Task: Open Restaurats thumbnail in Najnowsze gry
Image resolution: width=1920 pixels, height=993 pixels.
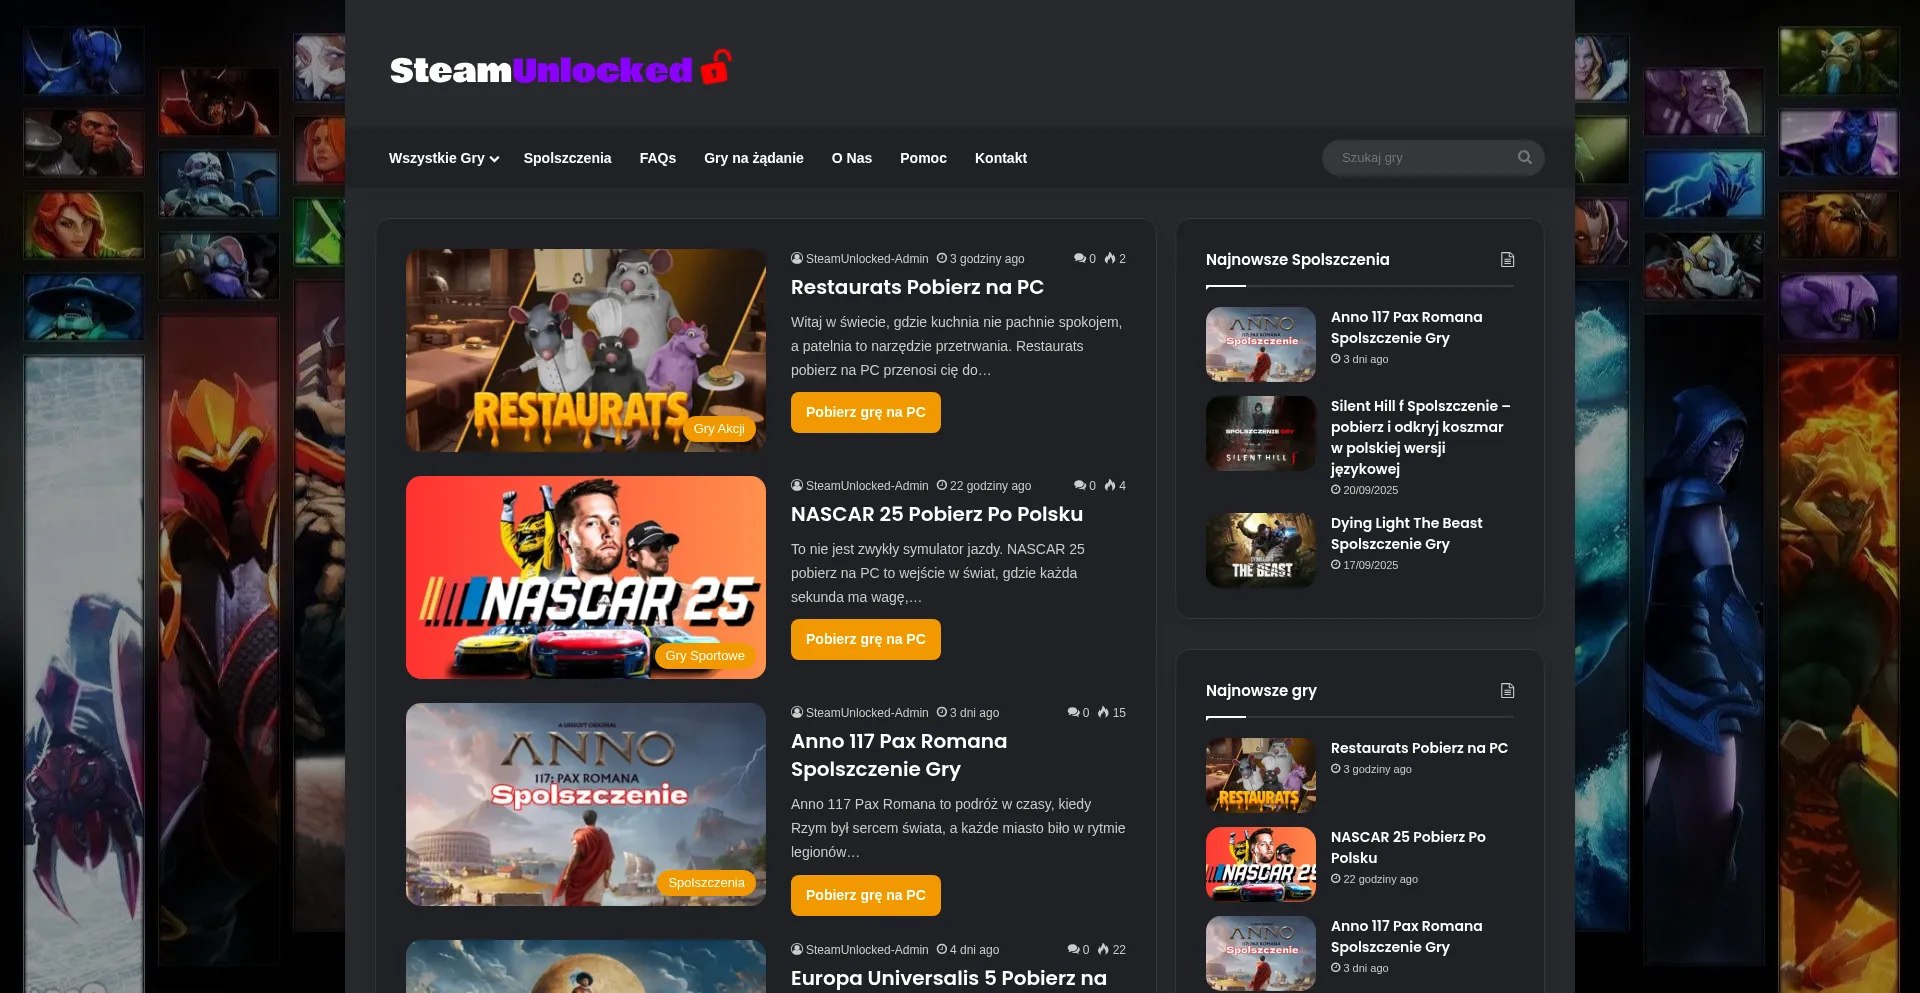Action: click(x=1261, y=775)
